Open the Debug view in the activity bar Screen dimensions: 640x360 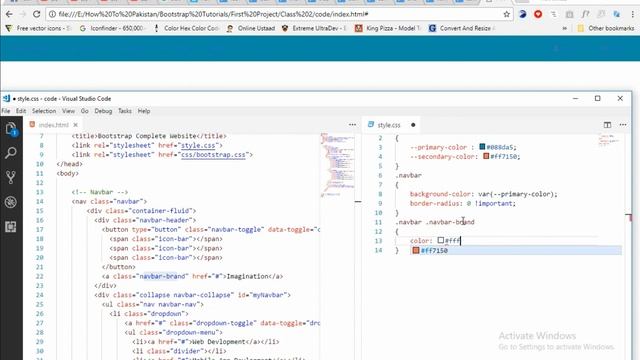coord(11,202)
